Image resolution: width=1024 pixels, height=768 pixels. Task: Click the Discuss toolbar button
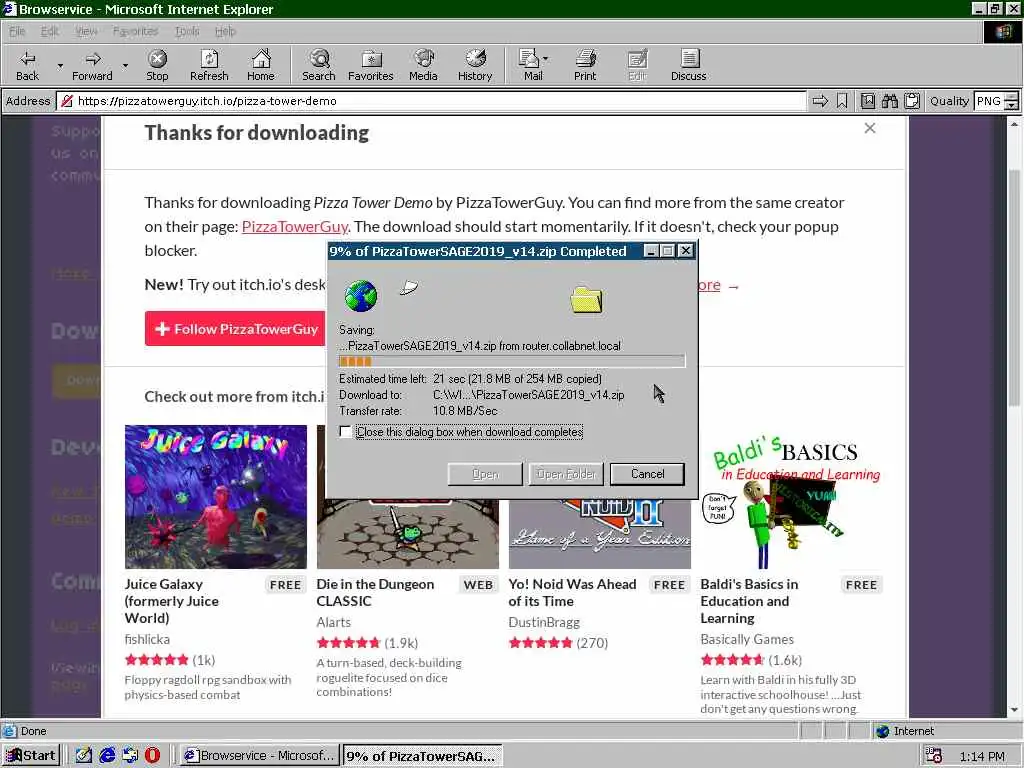coord(688,65)
